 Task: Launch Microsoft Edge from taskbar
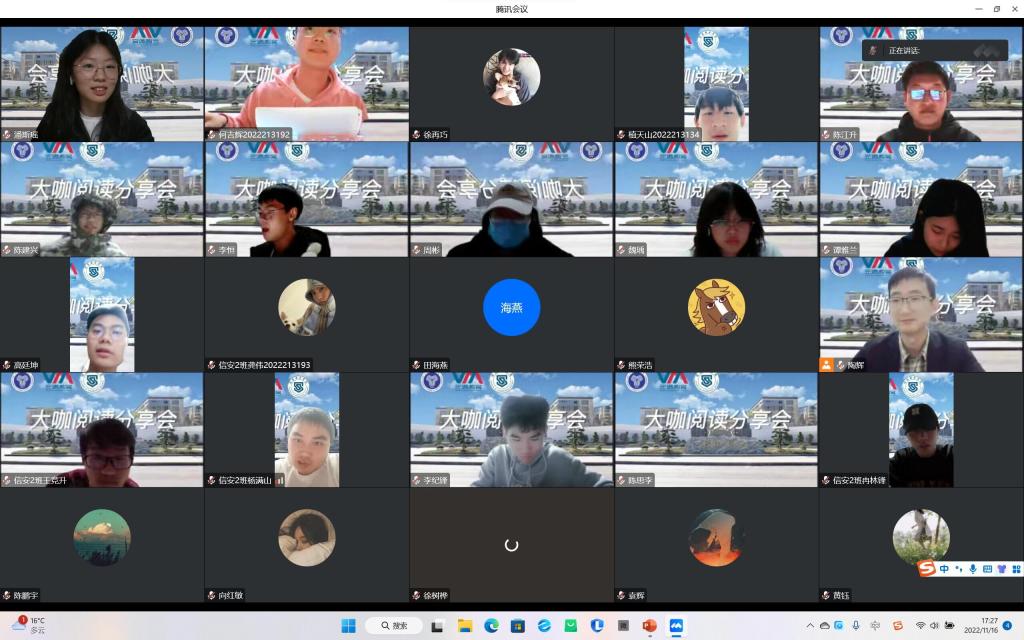491,626
